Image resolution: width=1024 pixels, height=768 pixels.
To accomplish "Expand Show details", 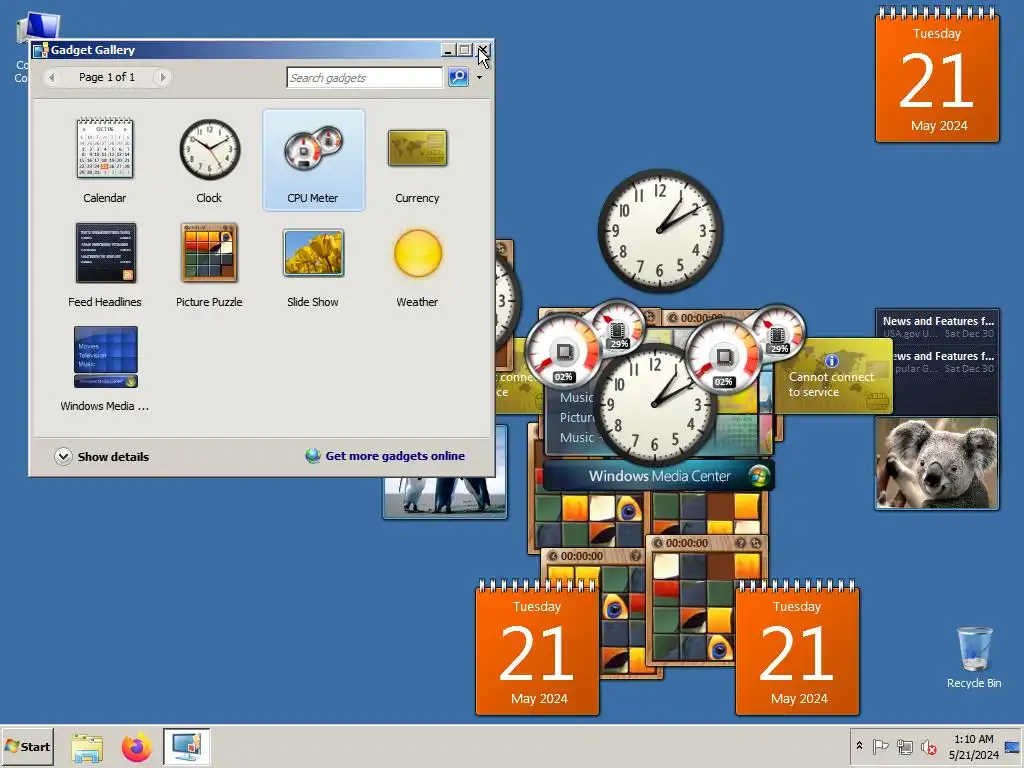I will point(102,456).
